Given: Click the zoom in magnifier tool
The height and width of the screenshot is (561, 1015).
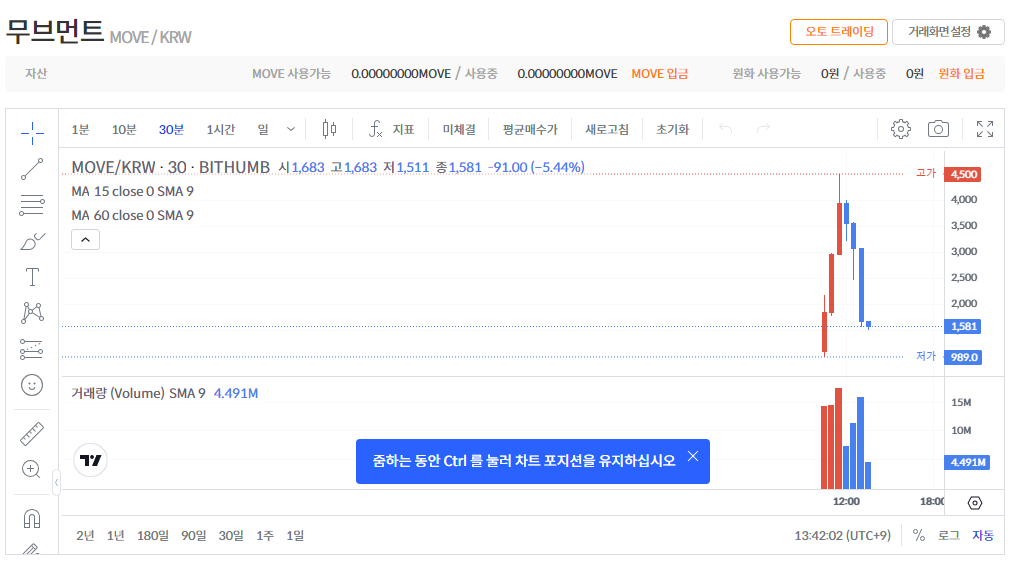Looking at the screenshot, I should pyautogui.click(x=32, y=469).
